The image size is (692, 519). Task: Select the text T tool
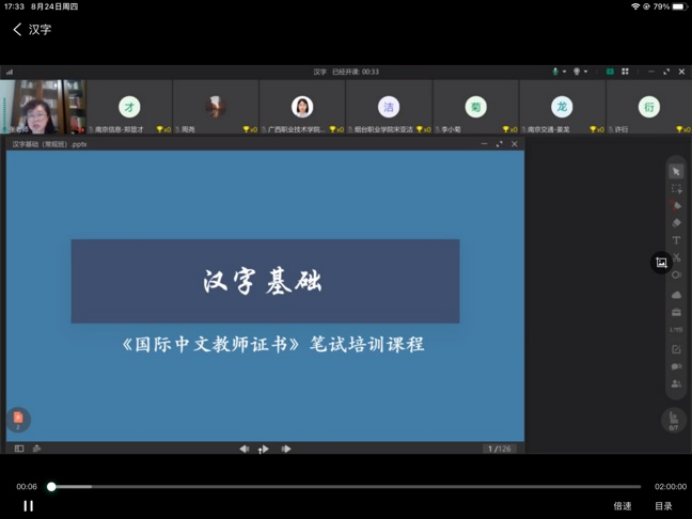pos(676,240)
